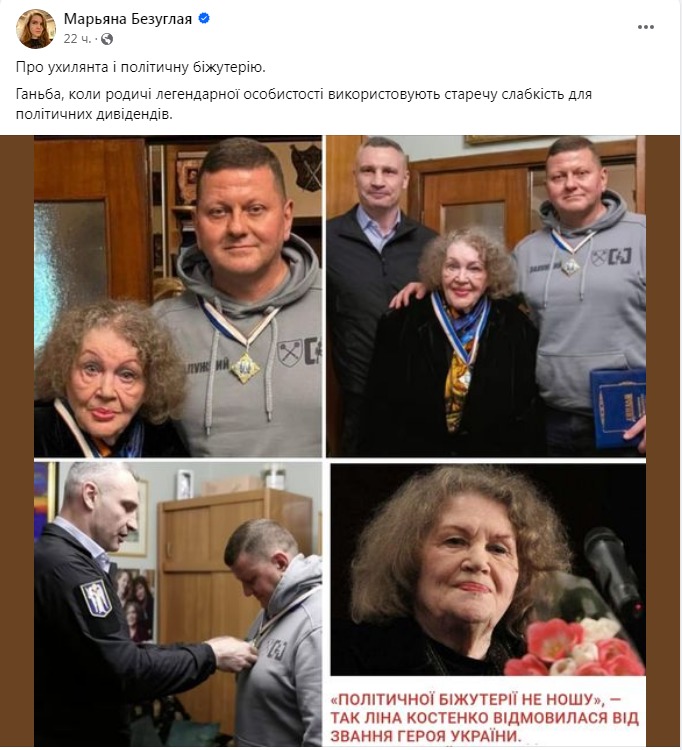
Task: Click the Kyiv emblem sleeve patch
Action: point(97,598)
